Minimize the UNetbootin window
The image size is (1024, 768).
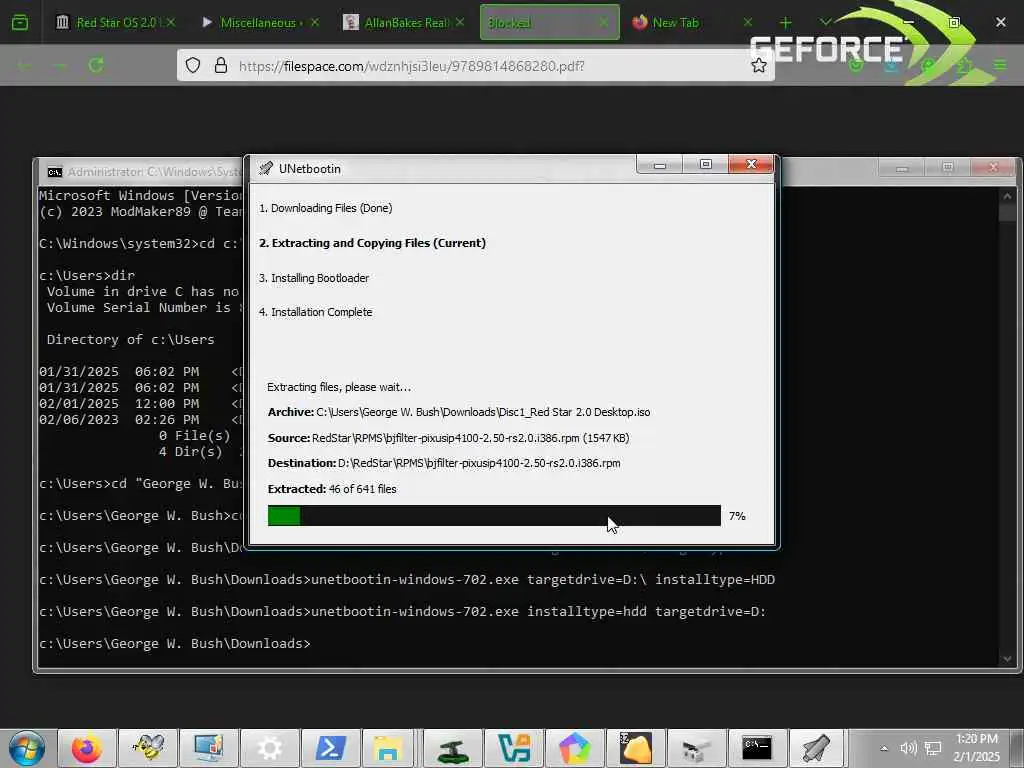tap(660, 165)
